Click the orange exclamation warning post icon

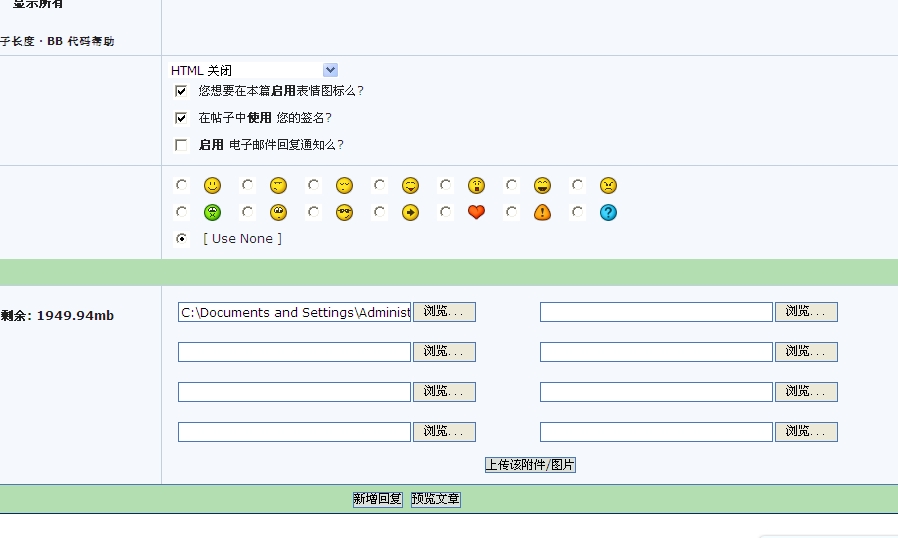[542, 212]
